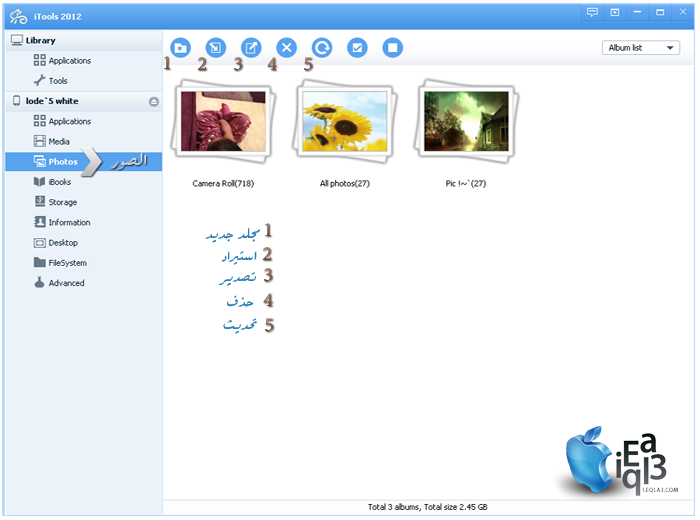Click the eject icon beside lode`S white

[x=154, y=102]
